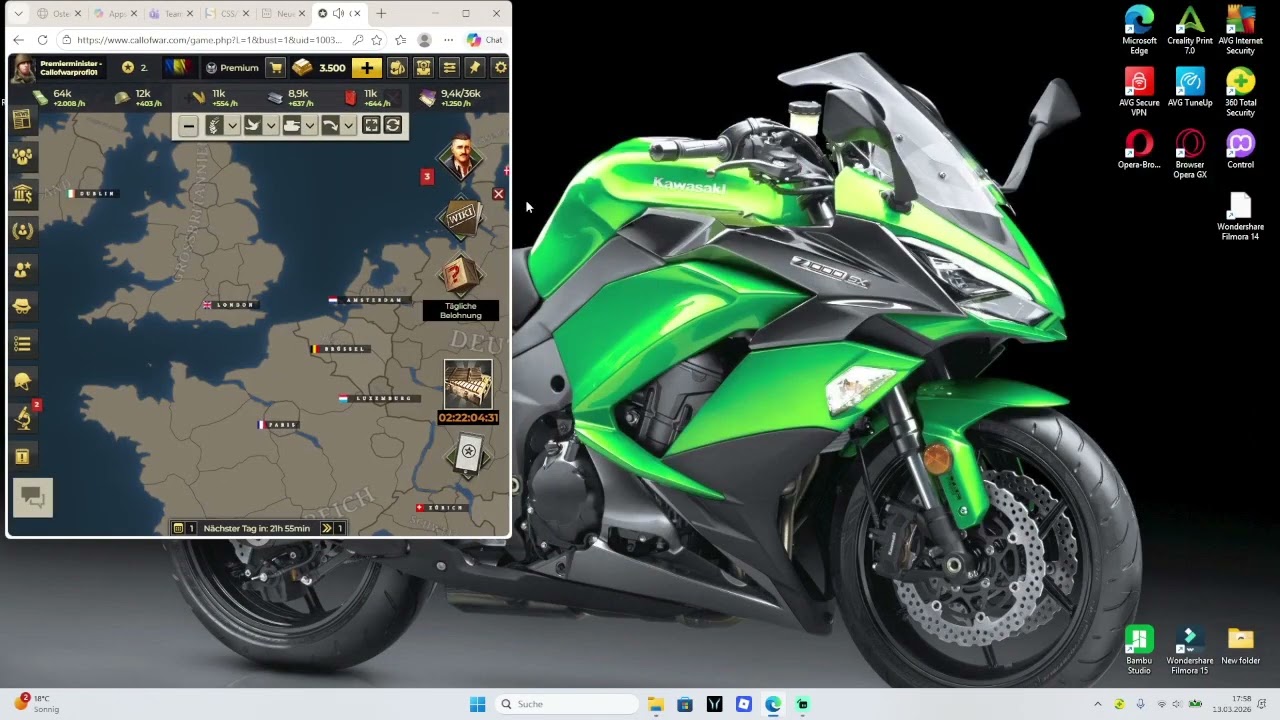This screenshot has height=720, width=1280.
Task: Open the mobile phone star icon
Action: point(467,453)
